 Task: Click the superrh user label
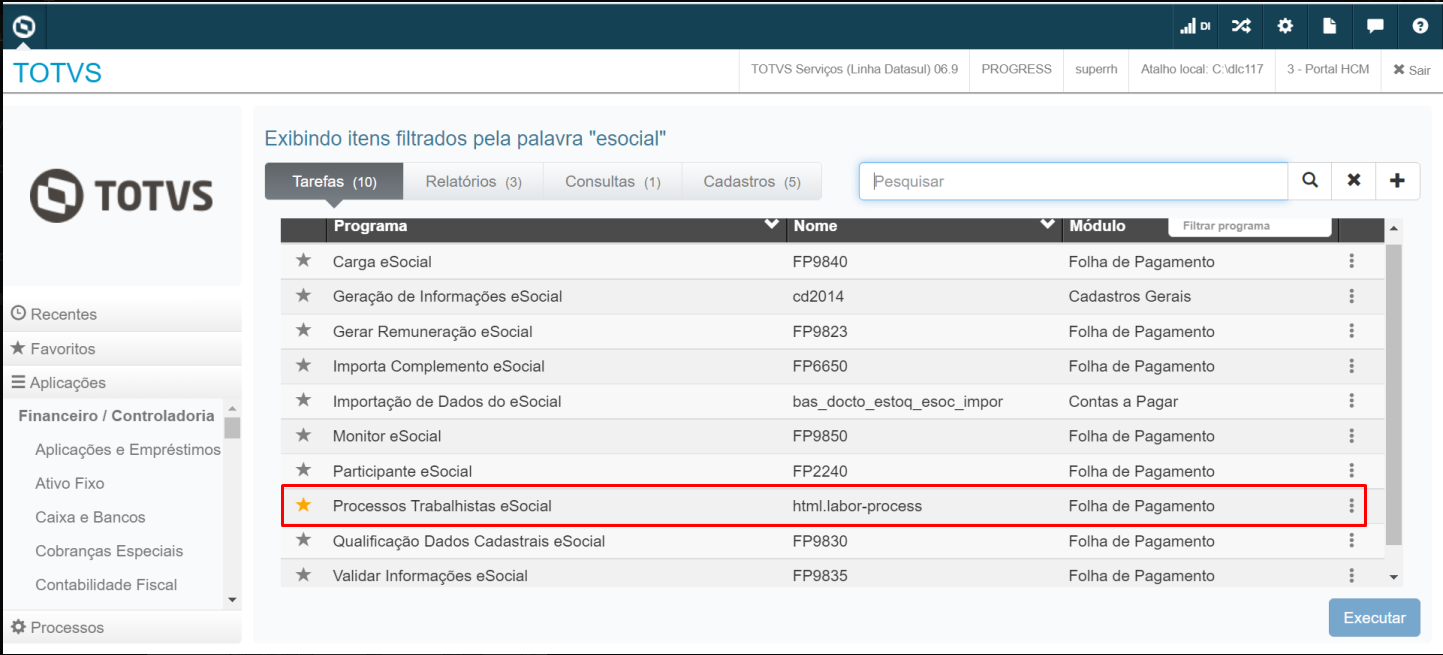click(1096, 70)
